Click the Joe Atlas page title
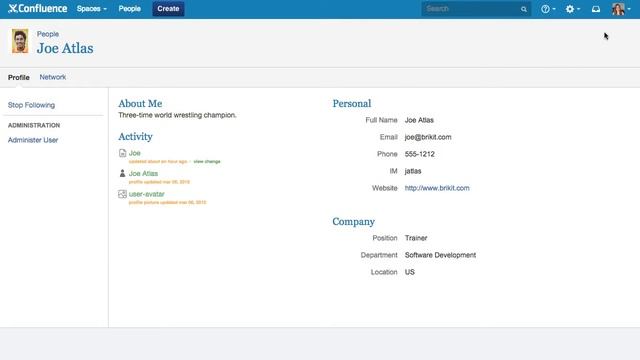The image size is (640, 360). (65, 48)
